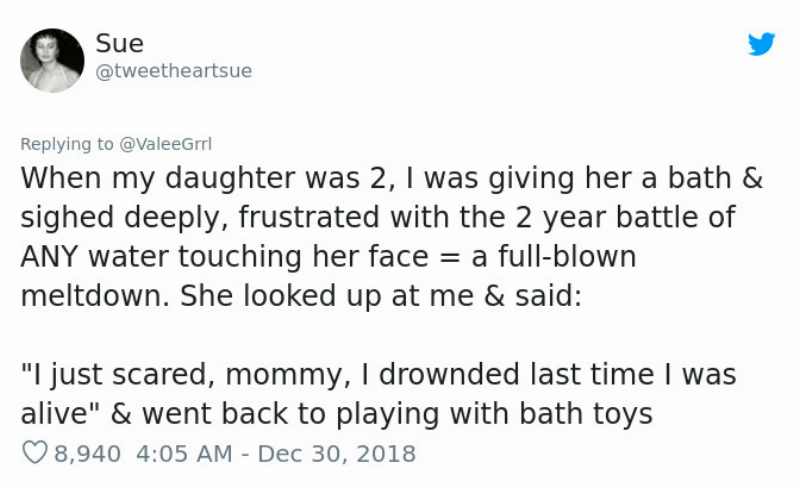Viewport: 800px width, 487px height.
Task: Like the tweet with the heart icon
Action: 34,453
